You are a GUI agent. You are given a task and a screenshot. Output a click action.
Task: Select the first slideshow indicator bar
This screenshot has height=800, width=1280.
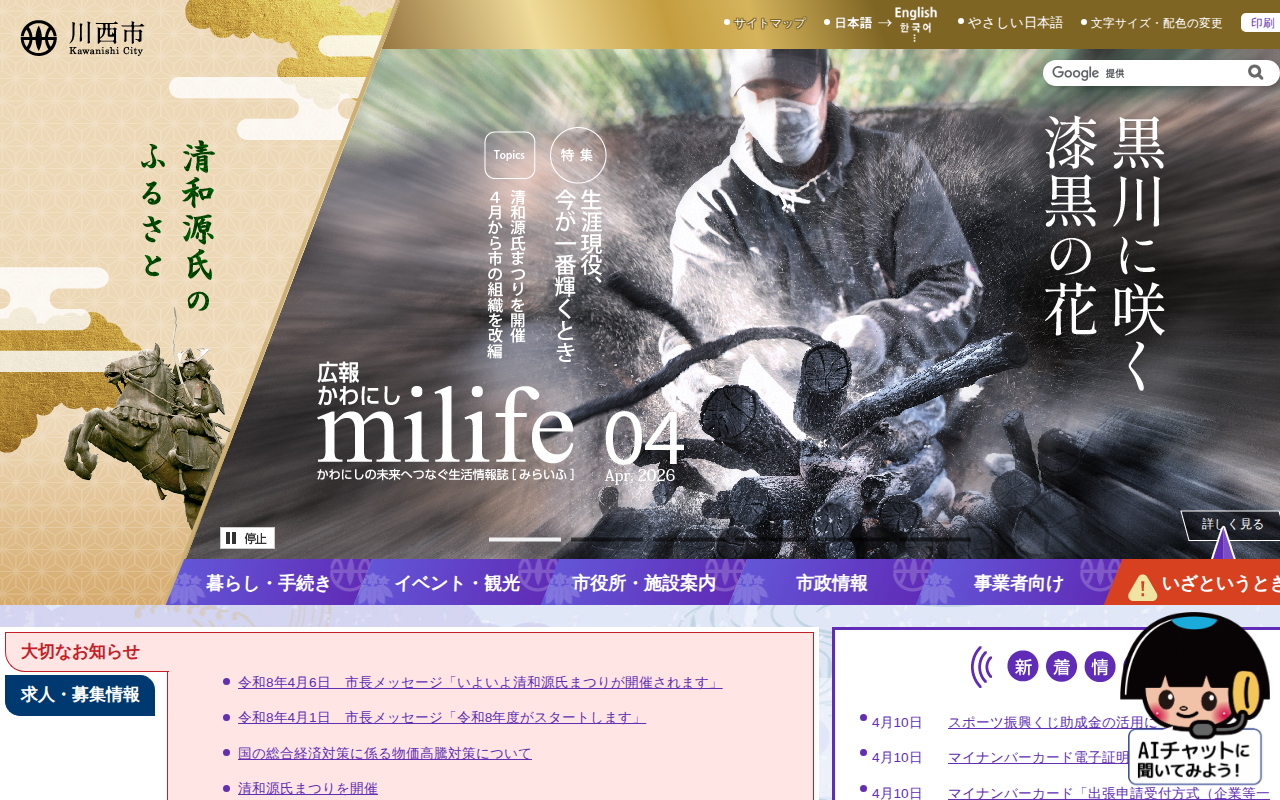[525, 539]
